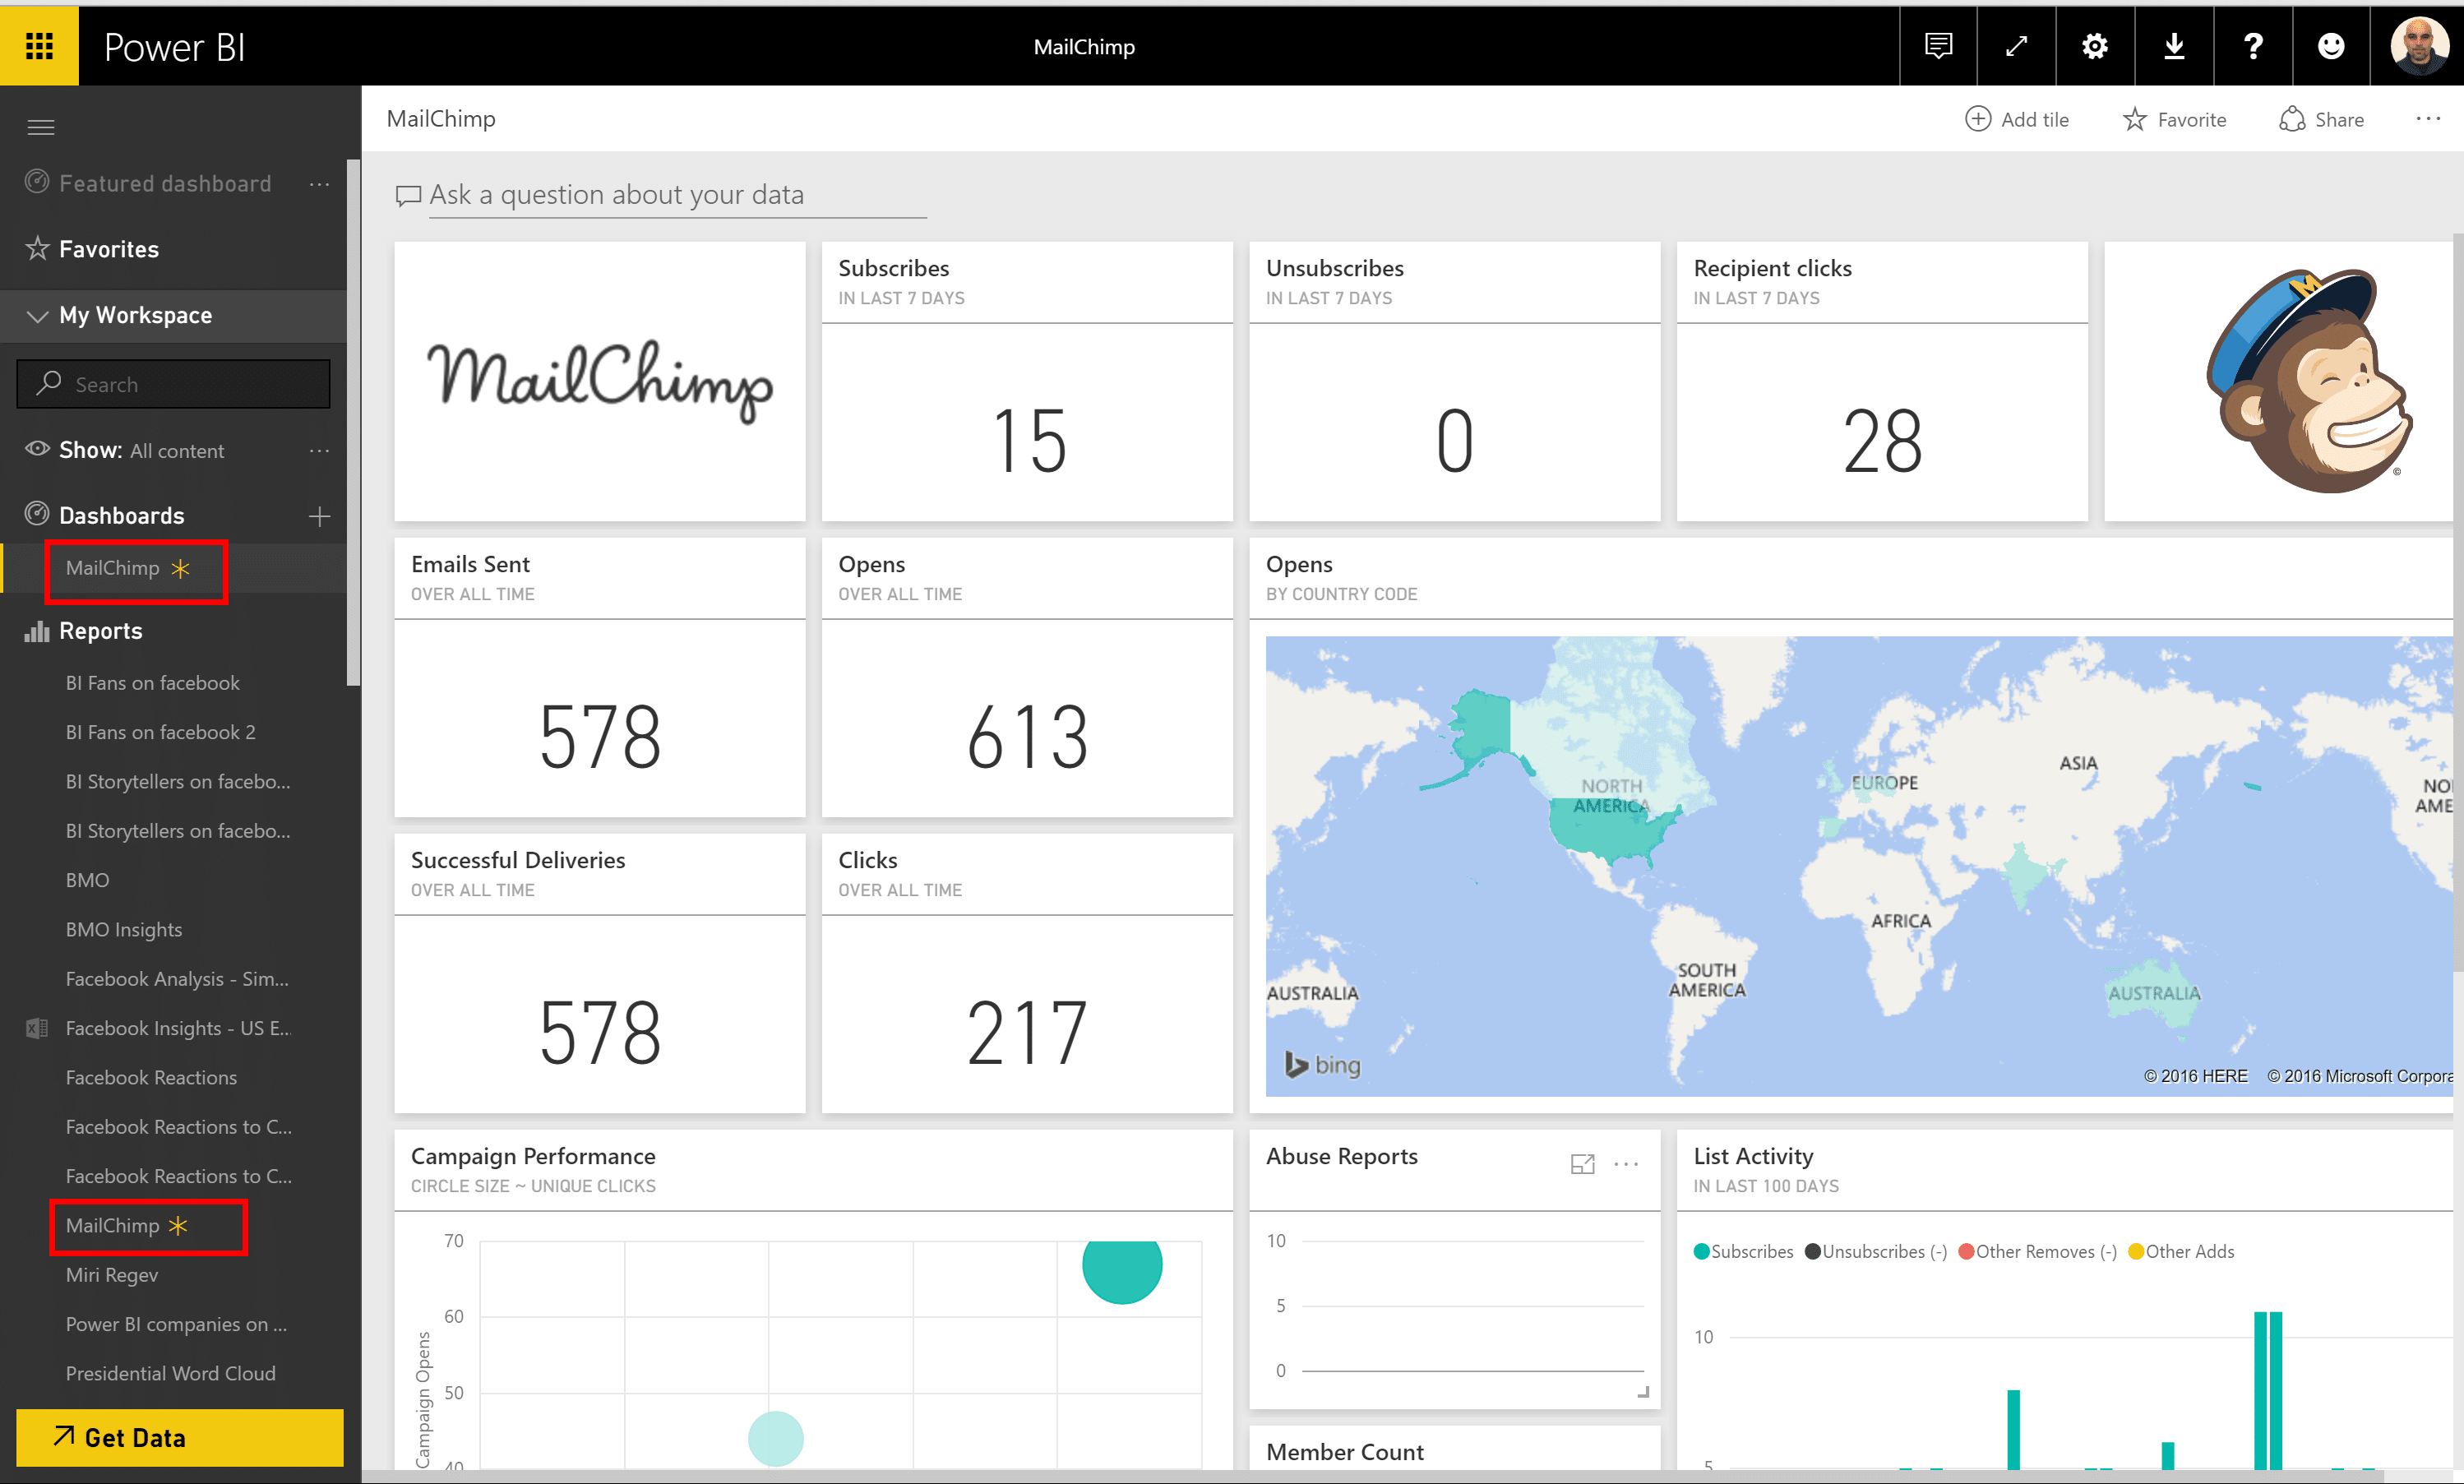
Task: Toggle the hamburger navigation pane button
Action: (x=41, y=127)
